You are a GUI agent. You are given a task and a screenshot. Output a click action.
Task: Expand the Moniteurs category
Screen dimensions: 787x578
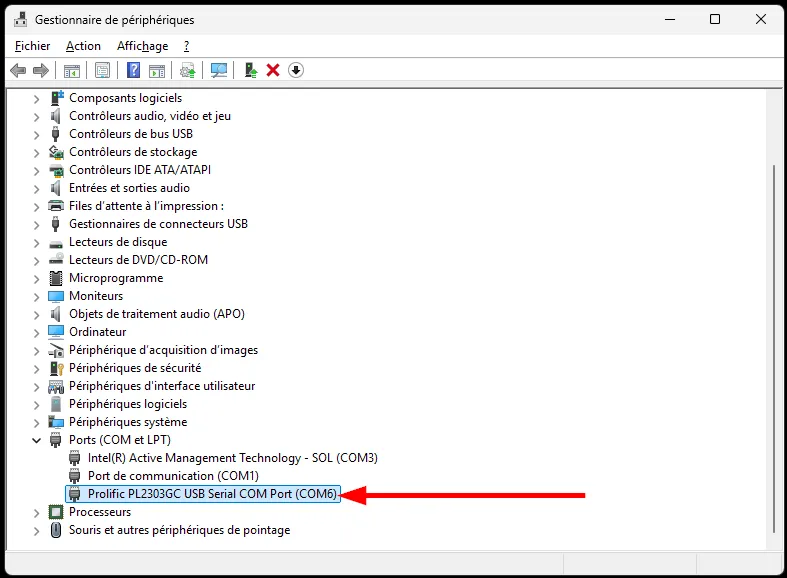point(37,296)
